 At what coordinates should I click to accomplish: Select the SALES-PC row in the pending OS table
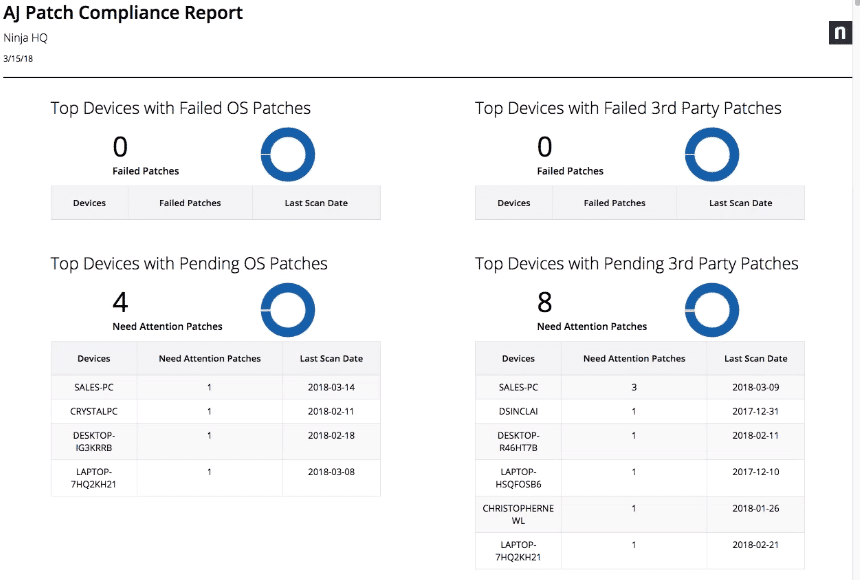click(93, 387)
